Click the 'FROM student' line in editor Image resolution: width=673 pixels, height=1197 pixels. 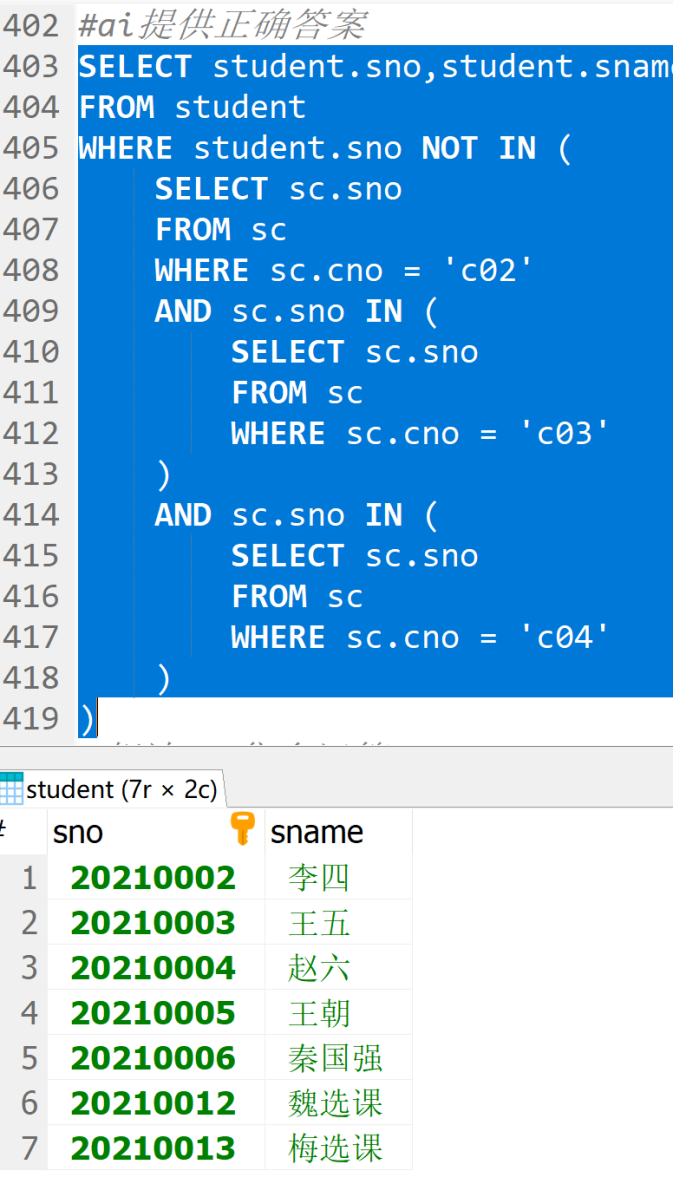click(x=192, y=107)
